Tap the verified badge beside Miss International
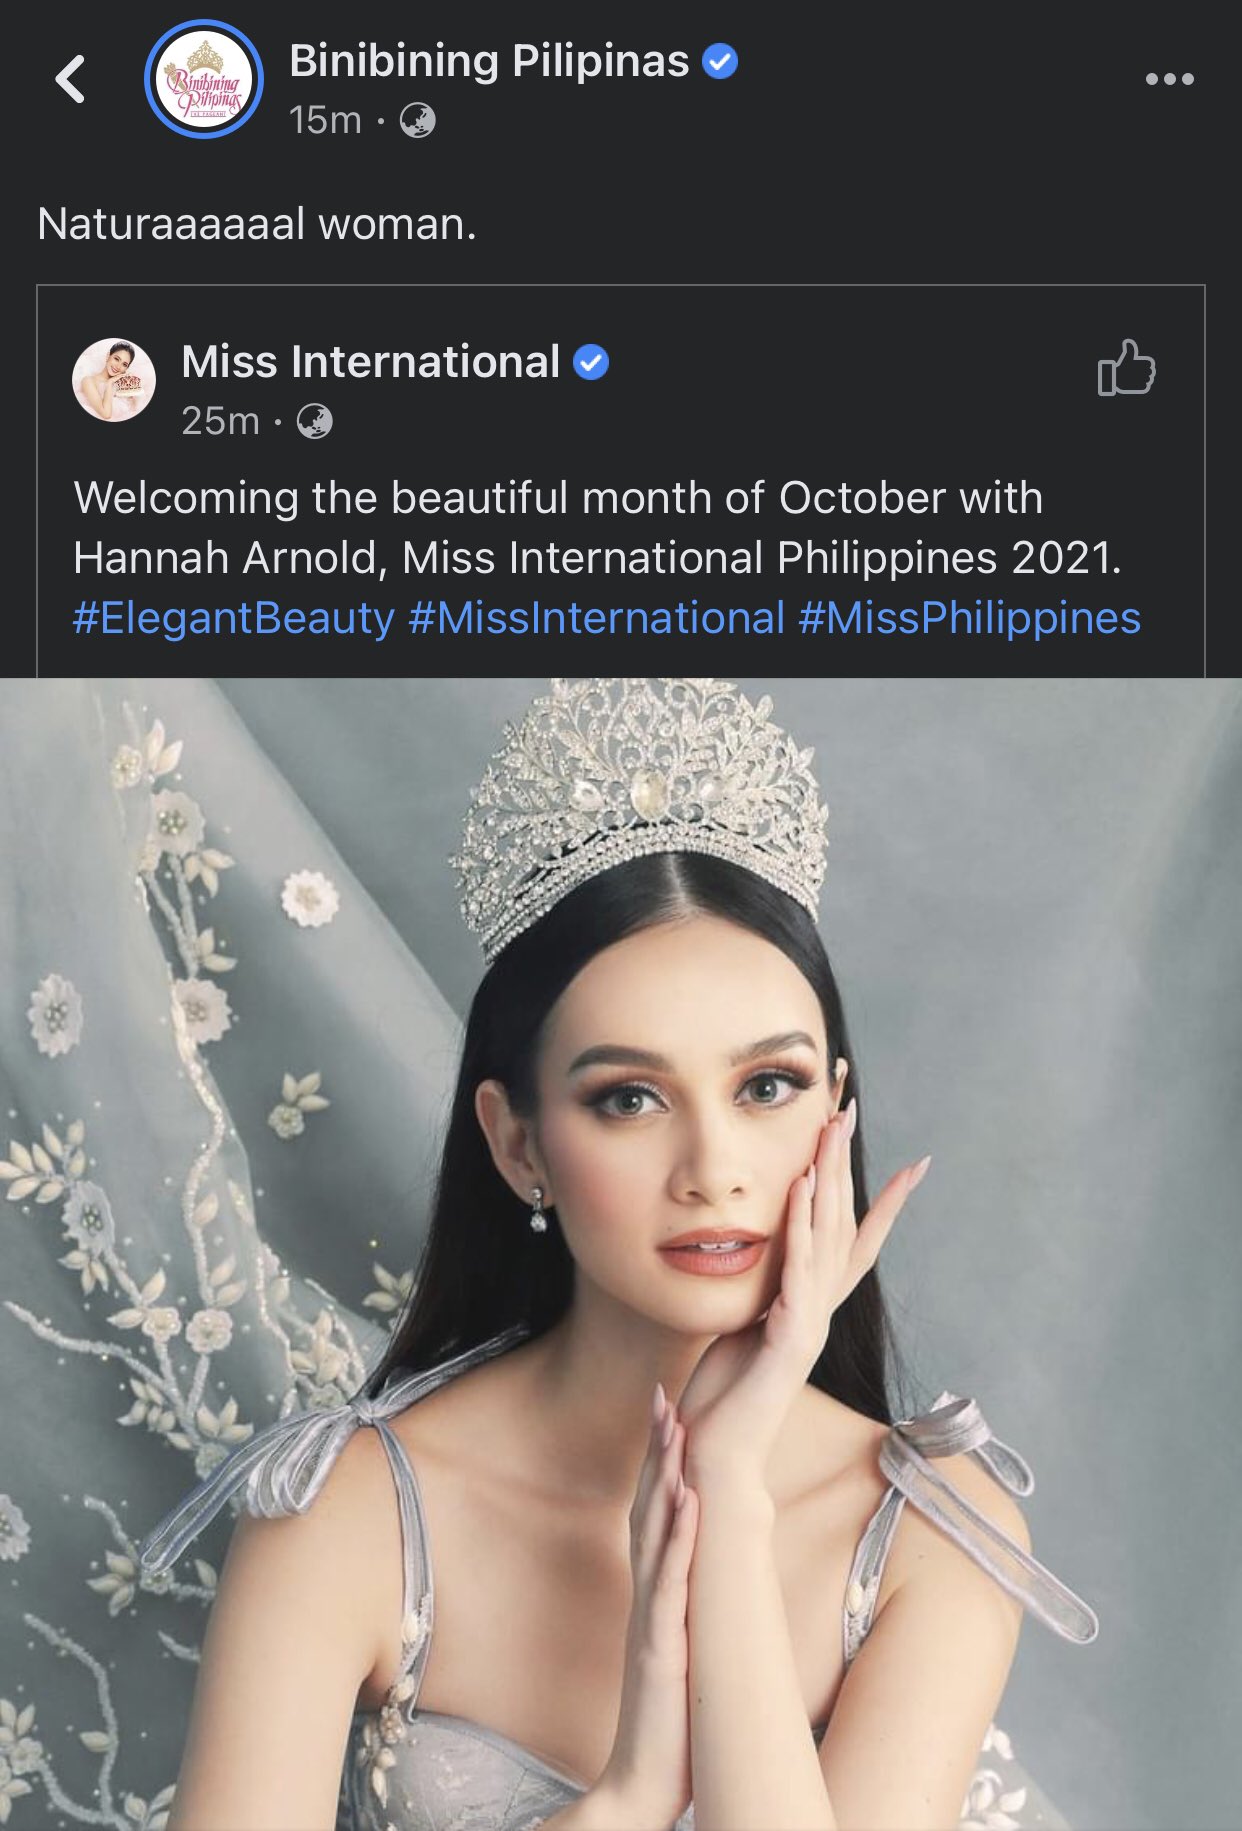 [x=591, y=362]
